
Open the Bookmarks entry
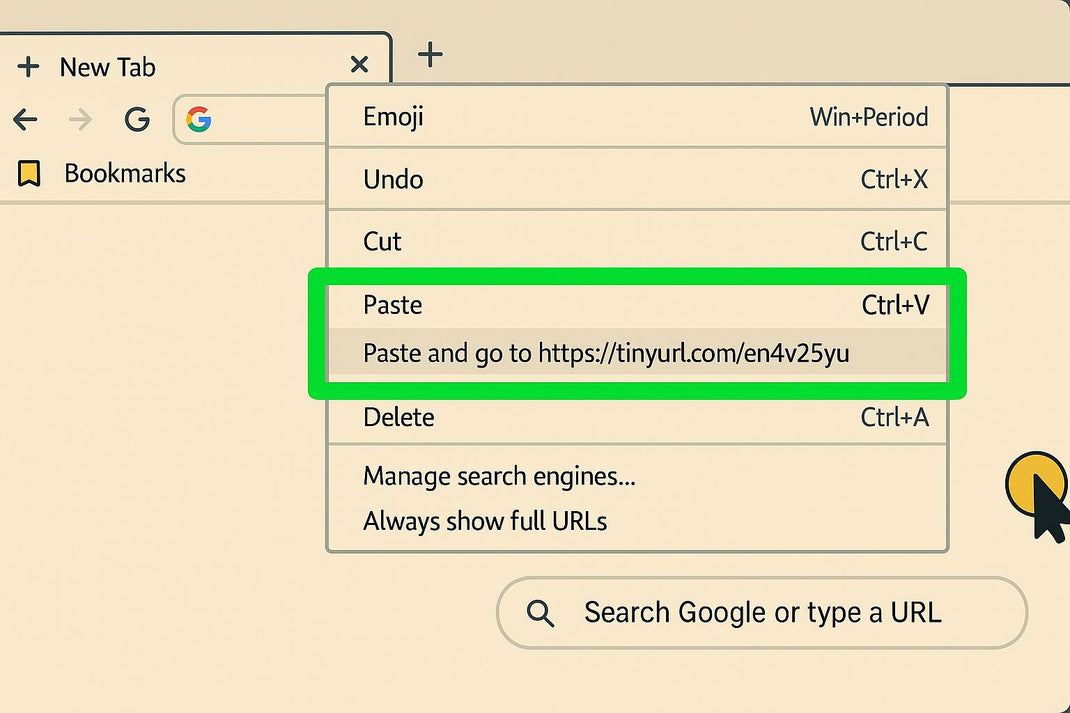point(124,173)
